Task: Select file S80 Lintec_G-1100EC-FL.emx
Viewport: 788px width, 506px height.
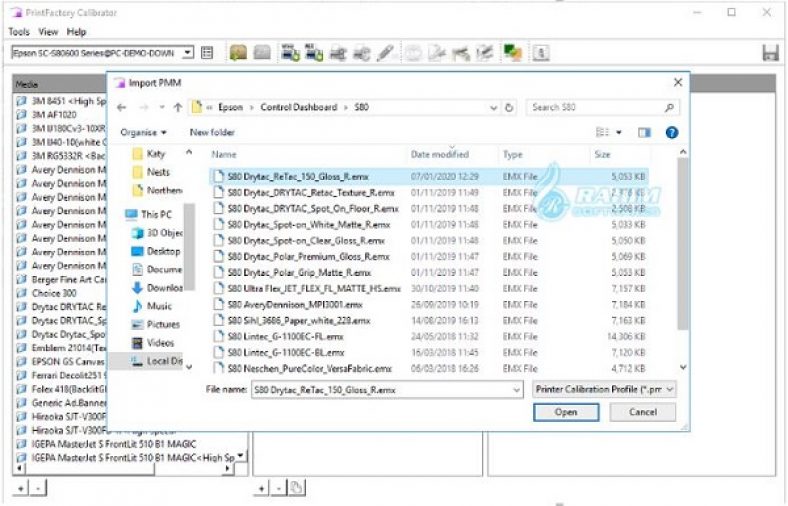Action: click(x=429, y=337)
